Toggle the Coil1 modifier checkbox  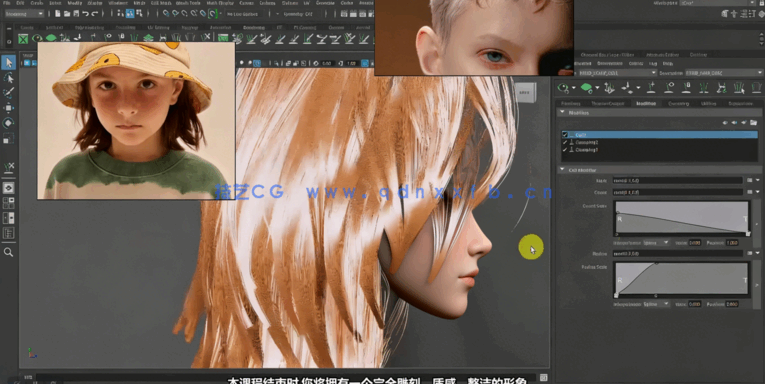pos(565,135)
